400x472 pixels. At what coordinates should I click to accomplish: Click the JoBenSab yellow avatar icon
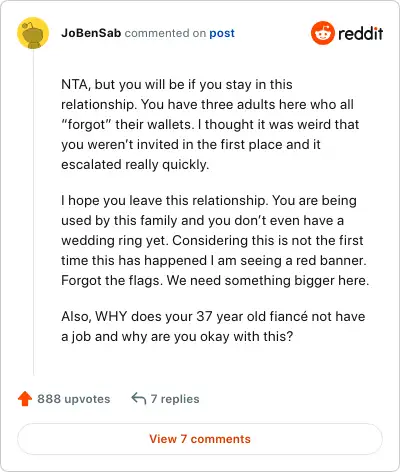coord(33,33)
